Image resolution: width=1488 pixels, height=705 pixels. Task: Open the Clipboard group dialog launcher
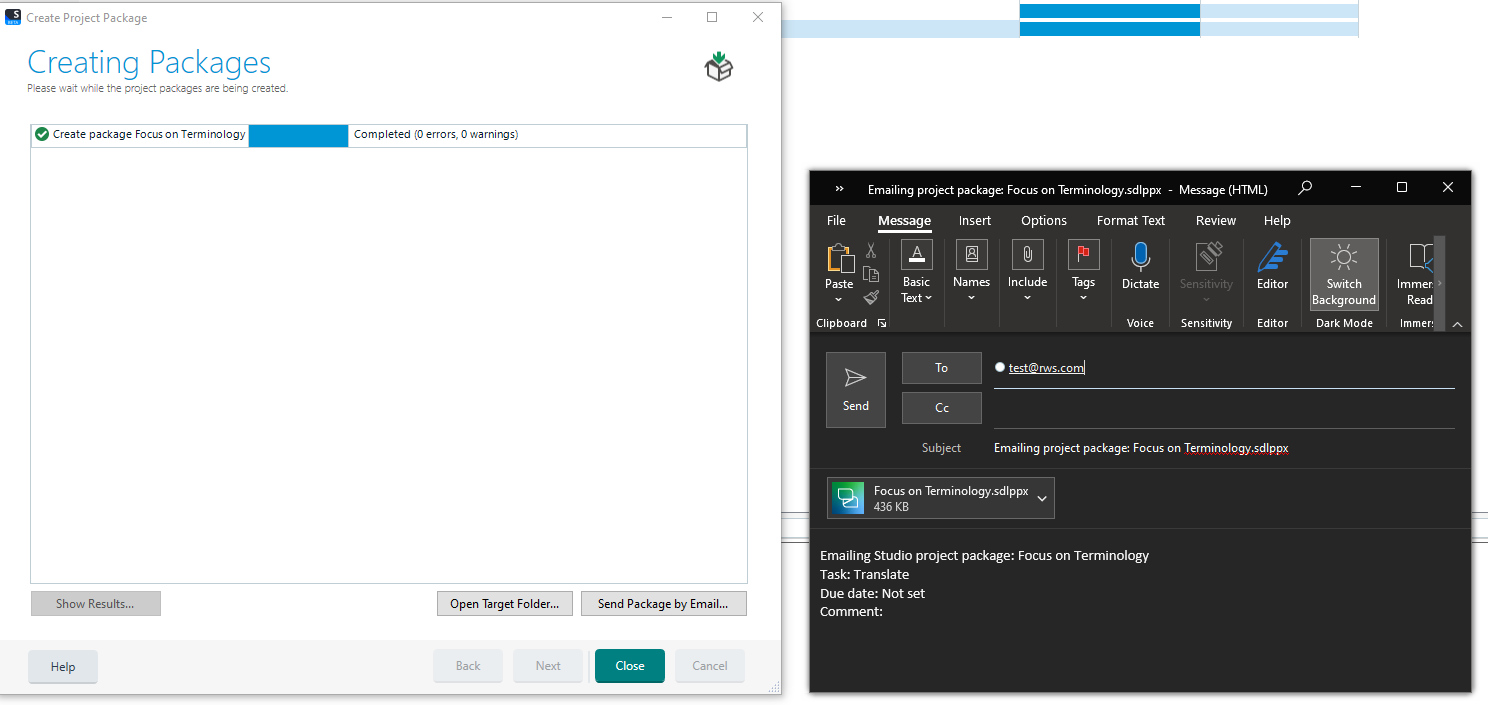coord(881,323)
